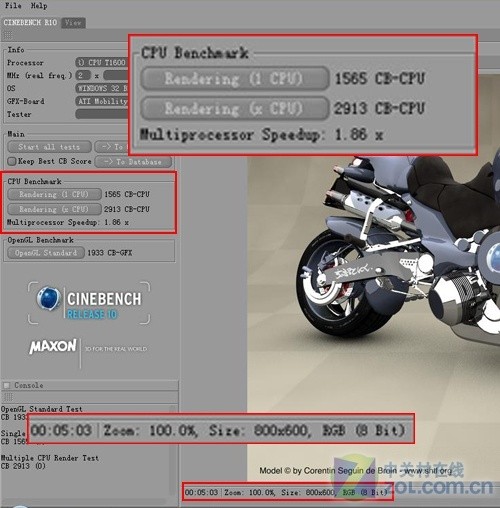Run the OpenGL Standard benchmark
This screenshot has width=500, height=508.
click(46, 253)
